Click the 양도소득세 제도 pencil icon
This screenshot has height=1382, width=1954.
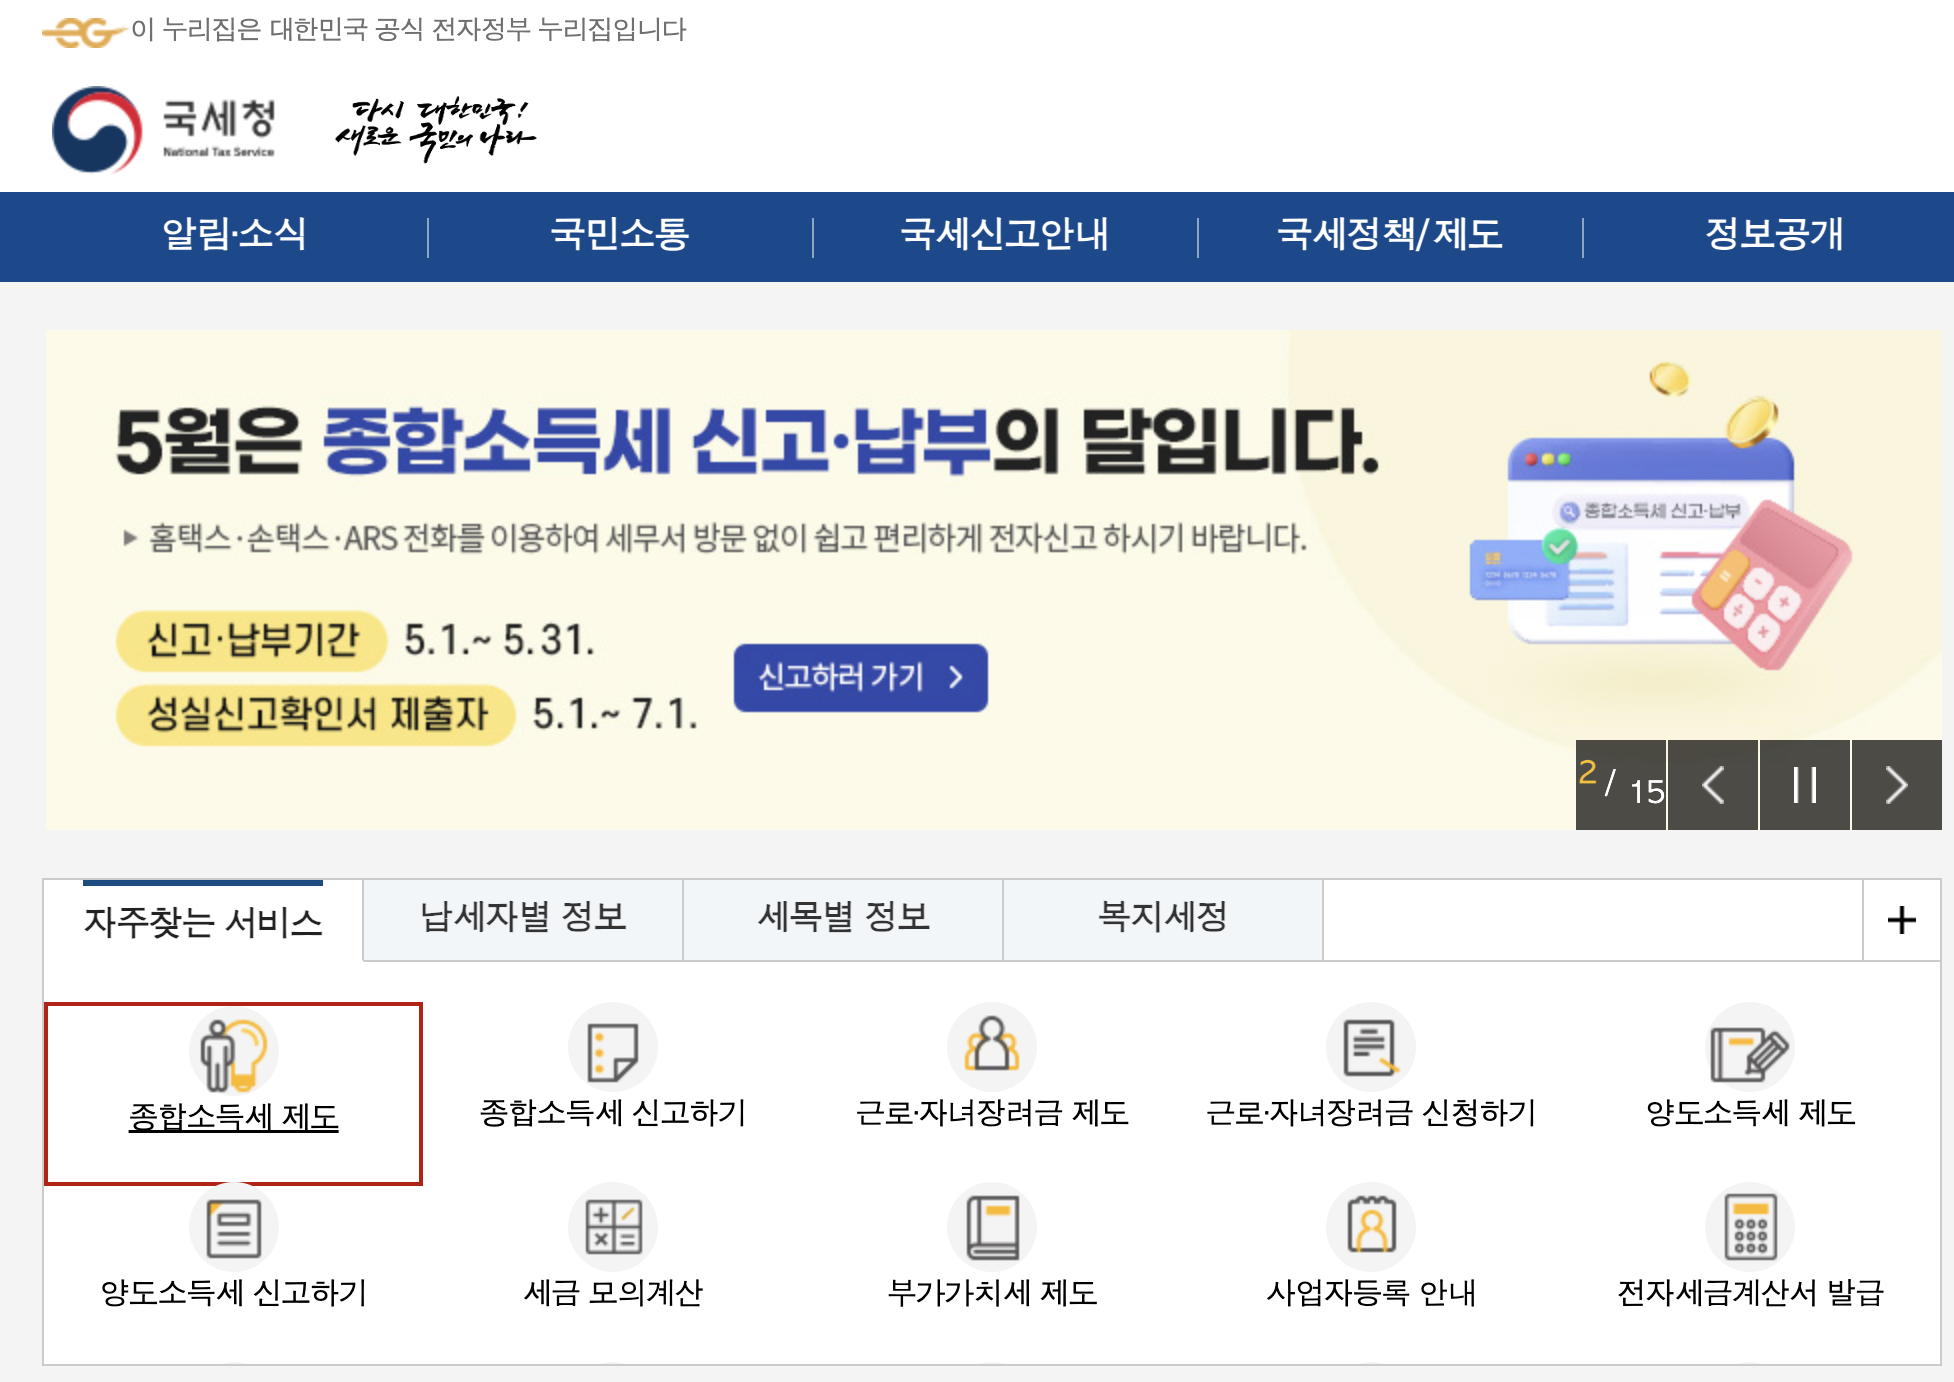pos(1749,1049)
